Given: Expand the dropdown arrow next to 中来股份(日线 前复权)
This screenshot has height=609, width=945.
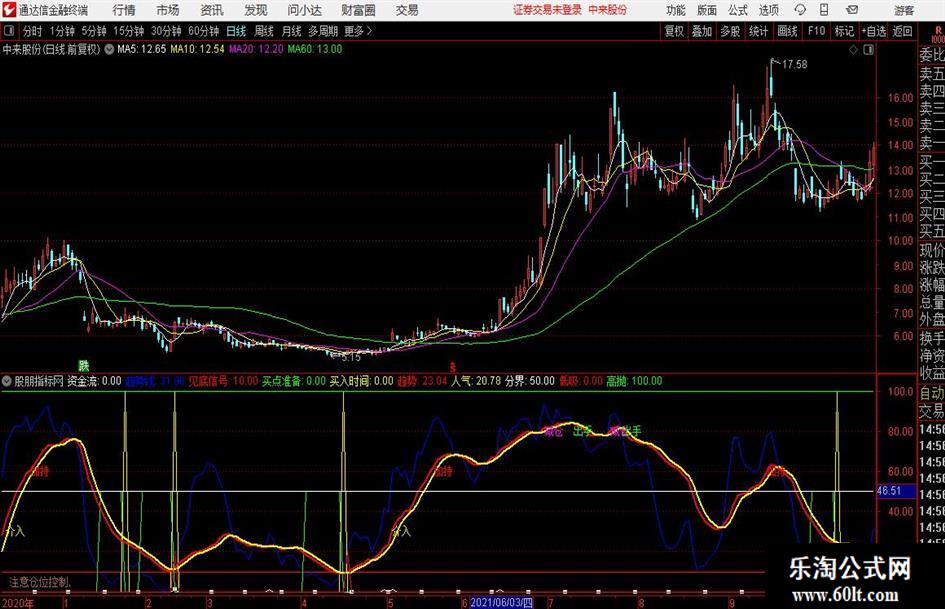Looking at the screenshot, I should (x=109, y=49).
